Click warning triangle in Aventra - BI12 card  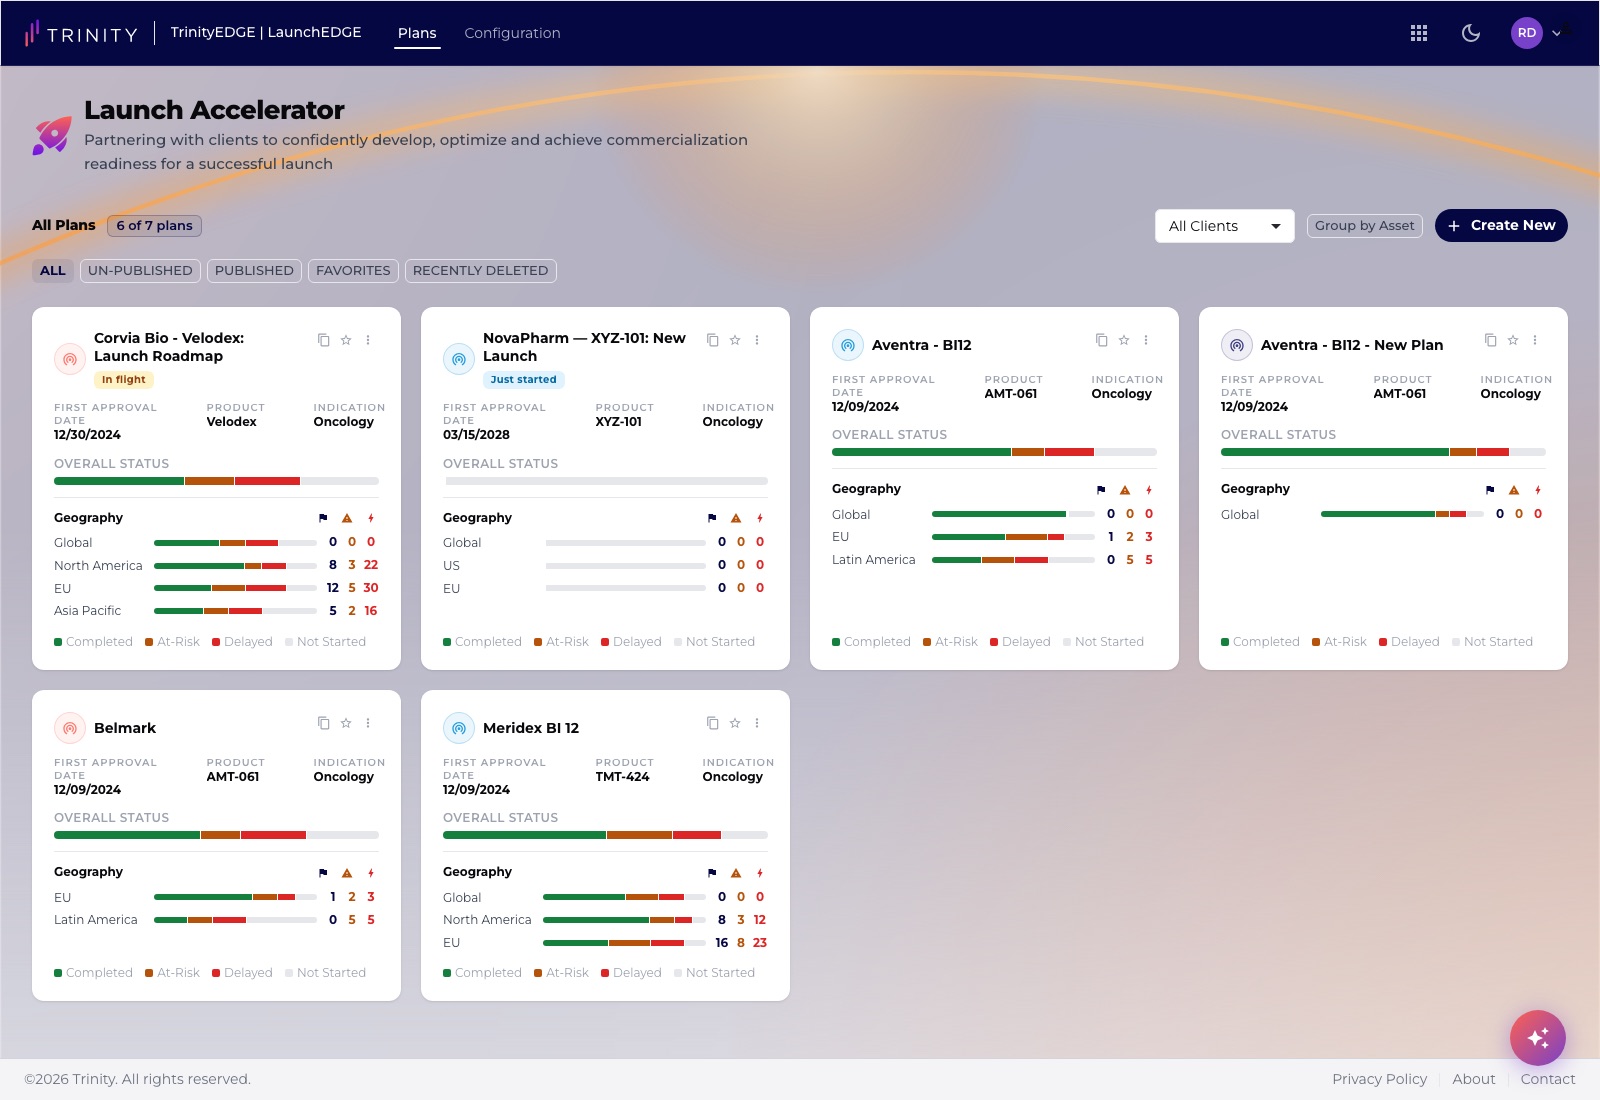click(1125, 490)
